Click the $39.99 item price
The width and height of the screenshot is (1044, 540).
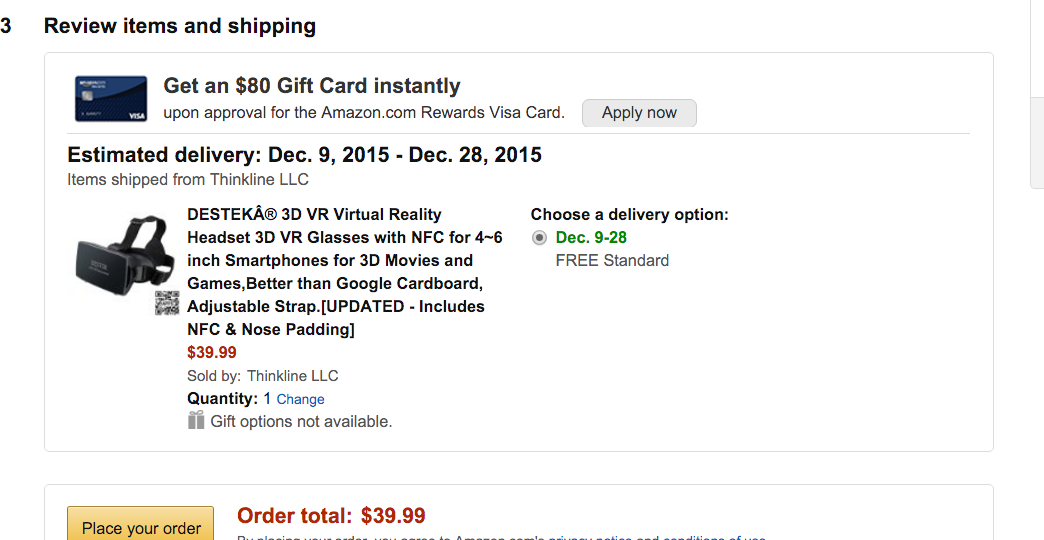pyautogui.click(x=212, y=352)
